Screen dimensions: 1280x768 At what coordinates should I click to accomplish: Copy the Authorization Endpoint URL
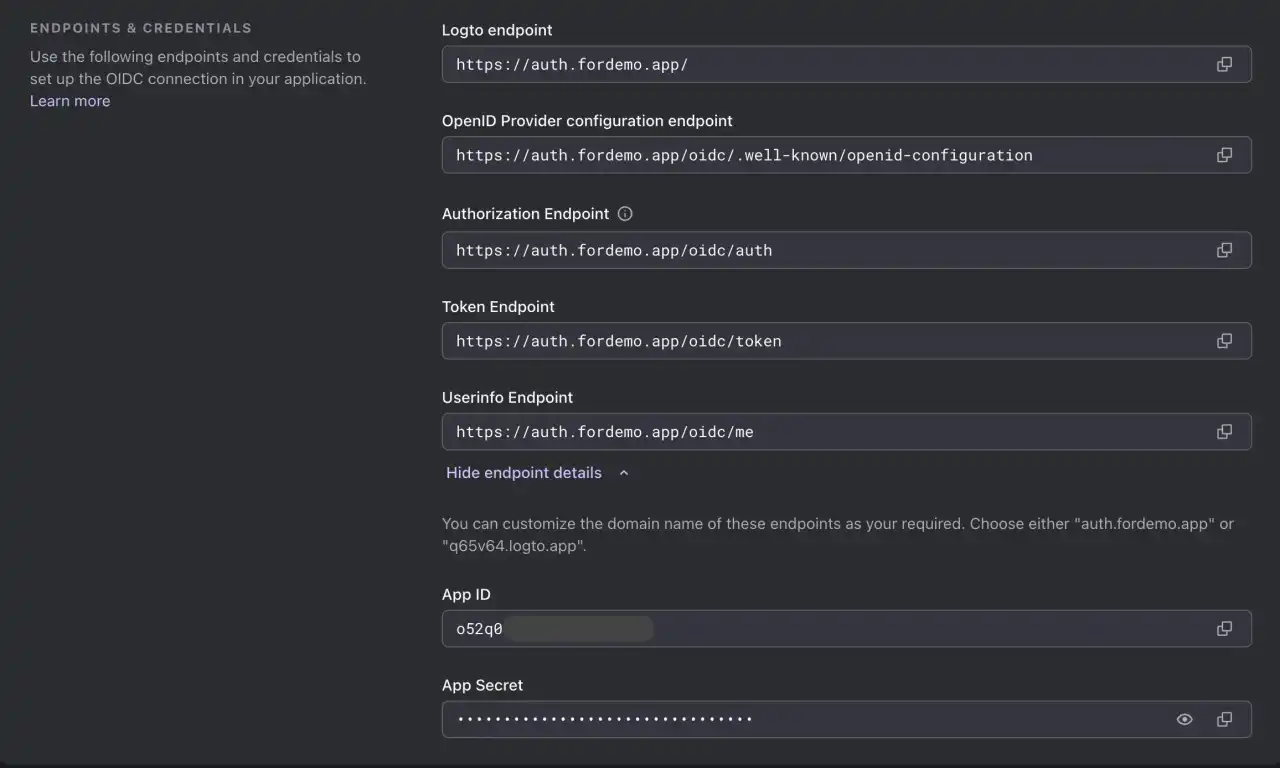tap(1224, 250)
